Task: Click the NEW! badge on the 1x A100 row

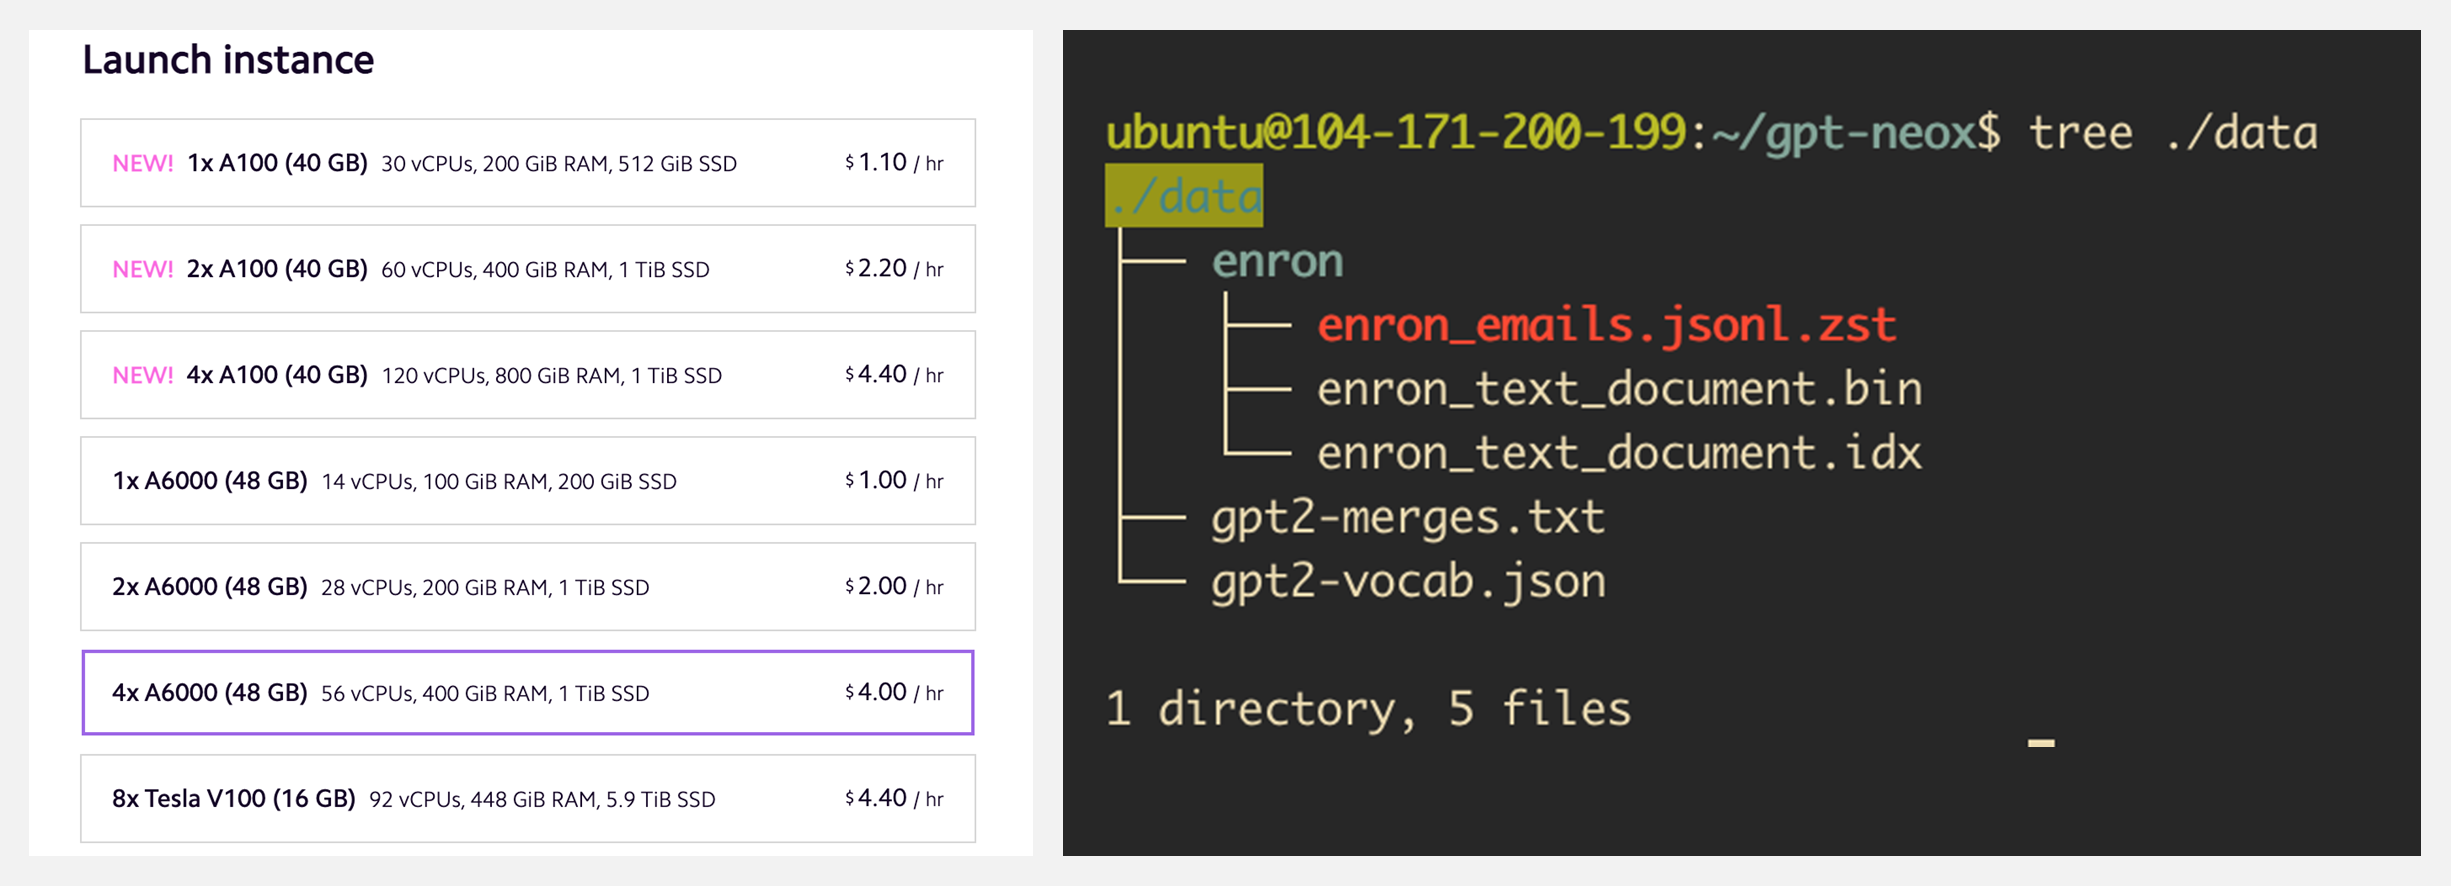Action: click(143, 164)
